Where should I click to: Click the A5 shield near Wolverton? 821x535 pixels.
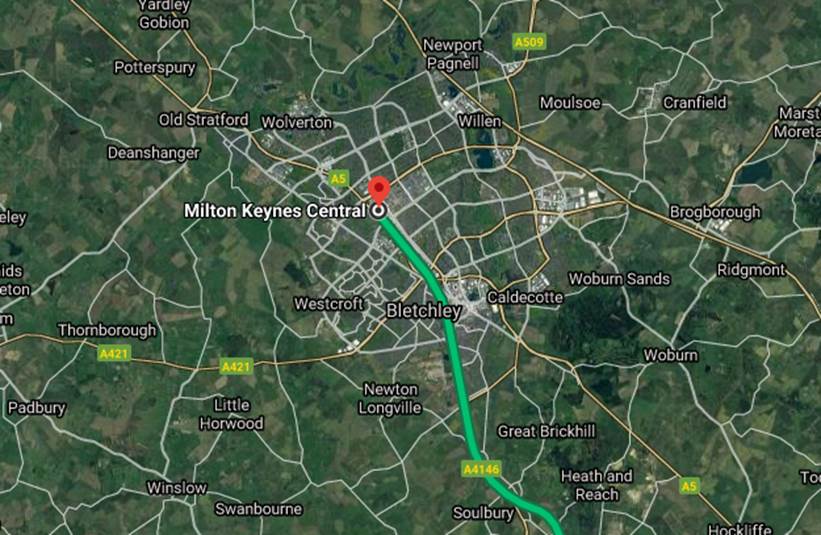[339, 179]
